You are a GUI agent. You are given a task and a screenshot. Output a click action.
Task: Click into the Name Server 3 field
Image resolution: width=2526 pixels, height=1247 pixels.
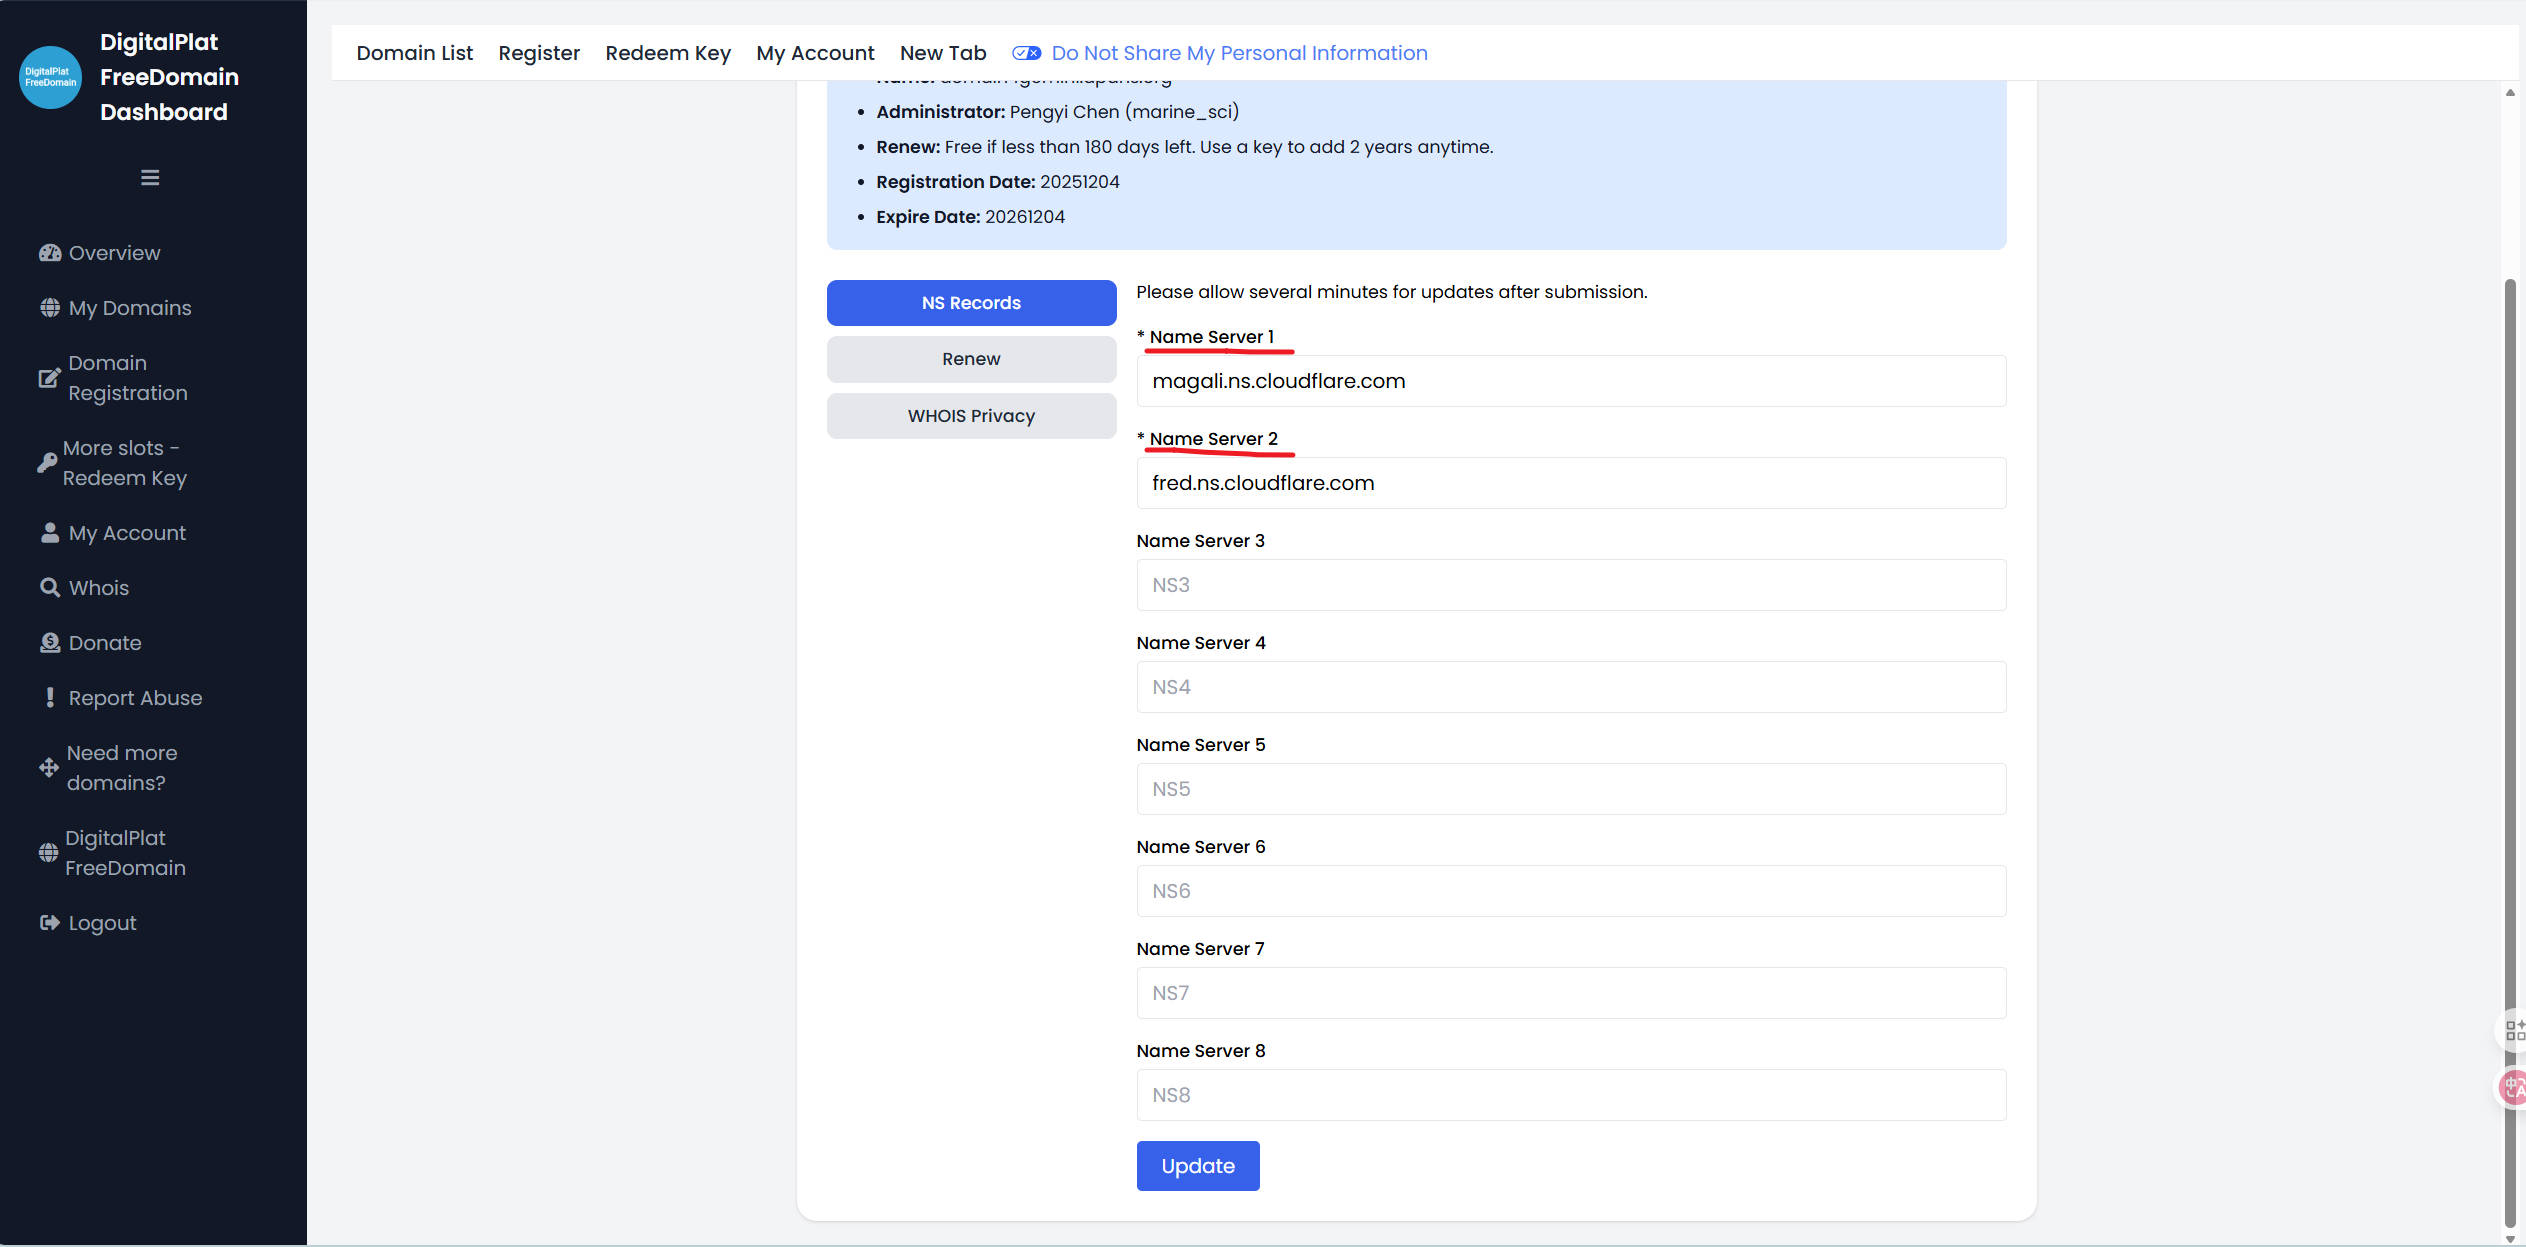coord(1570,585)
